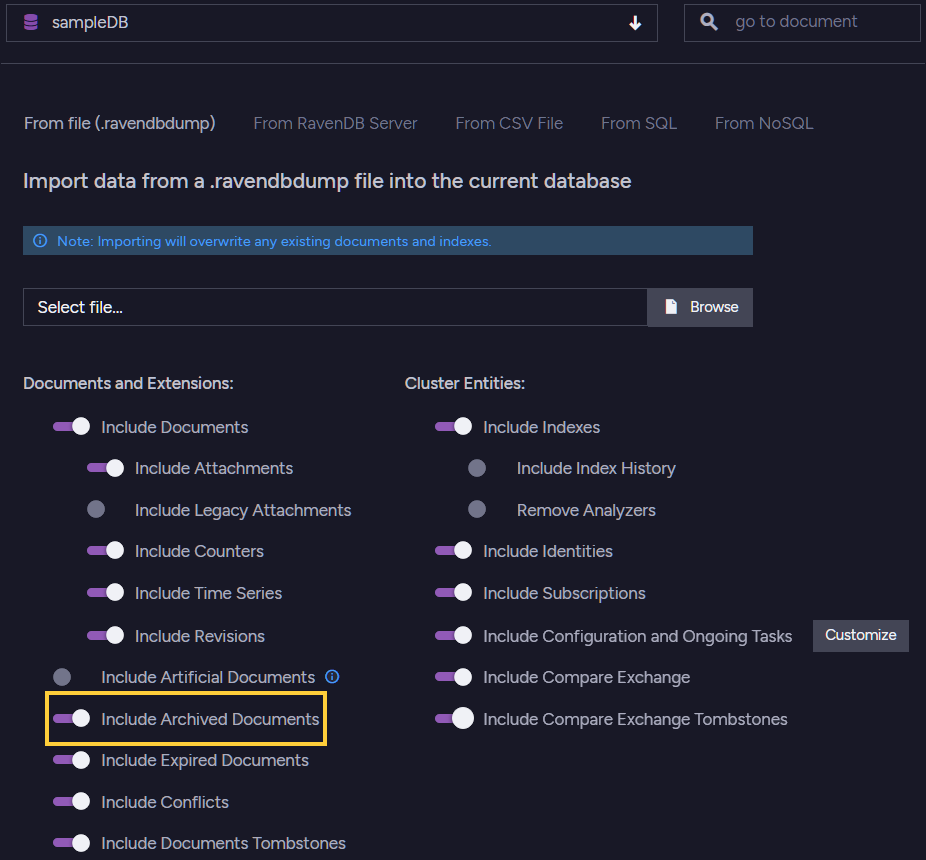
Task: Switch to From RavenDB Server tab
Action: click(335, 123)
